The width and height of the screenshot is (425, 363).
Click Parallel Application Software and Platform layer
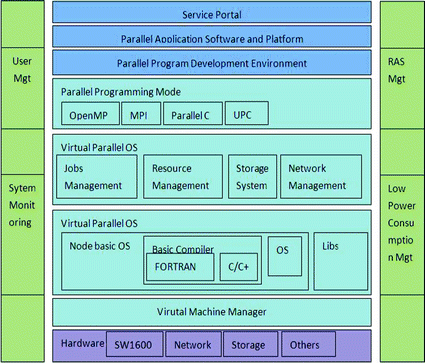point(212,36)
